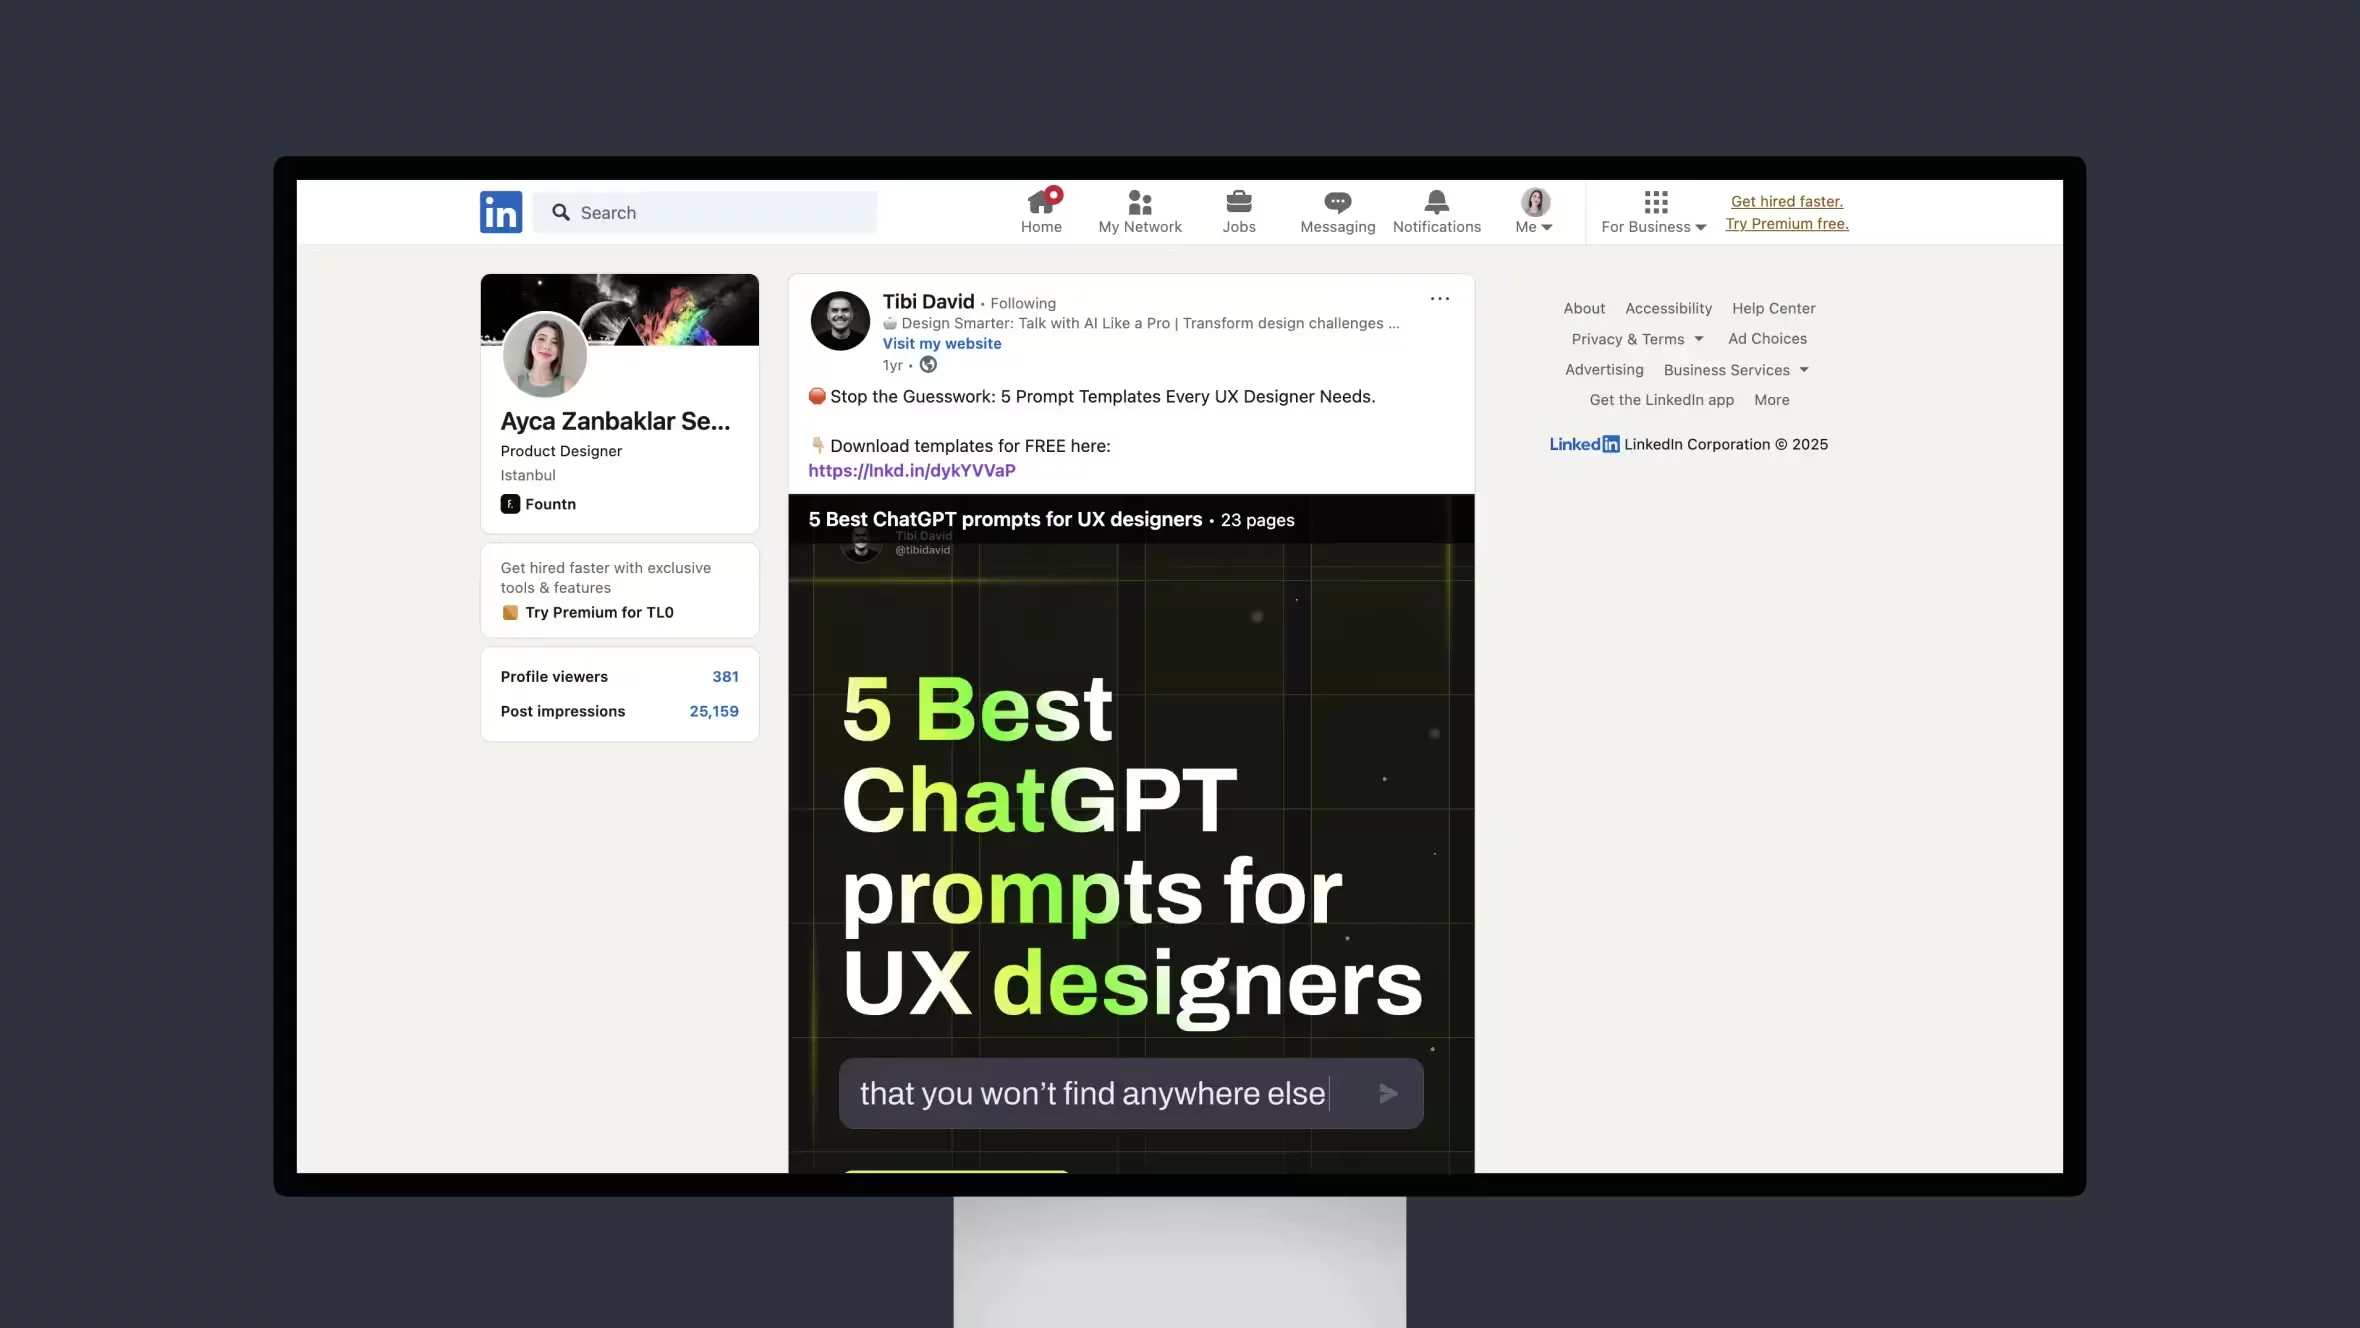Image resolution: width=2360 pixels, height=1328 pixels.
Task: Click the Messaging icon
Action: coord(1337,211)
